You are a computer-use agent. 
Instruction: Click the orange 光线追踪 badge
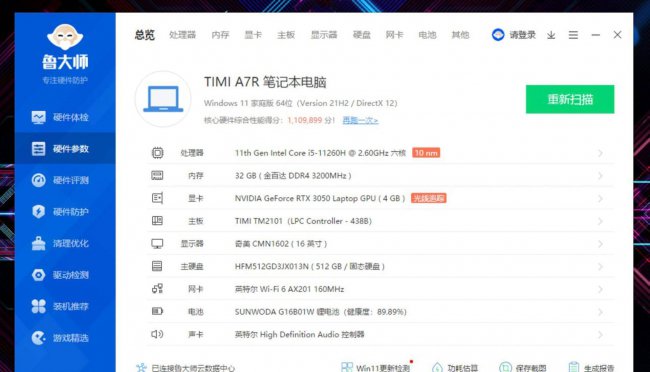[429, 198]
